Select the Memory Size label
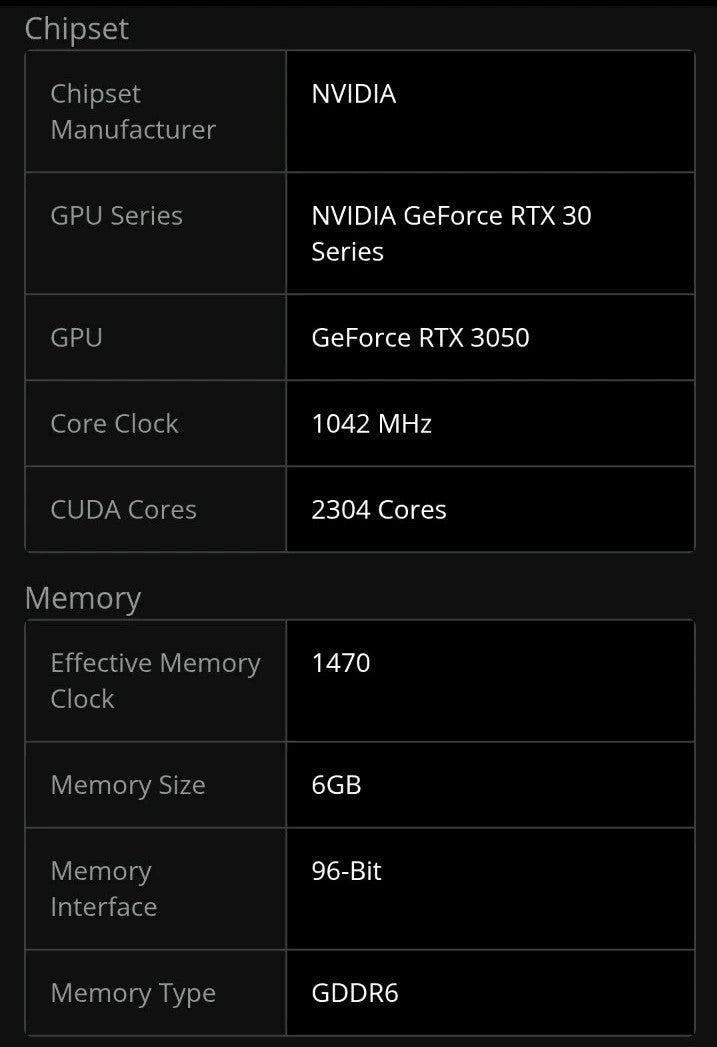Viewport: 717px width, 1047px height. click(128, 786)
